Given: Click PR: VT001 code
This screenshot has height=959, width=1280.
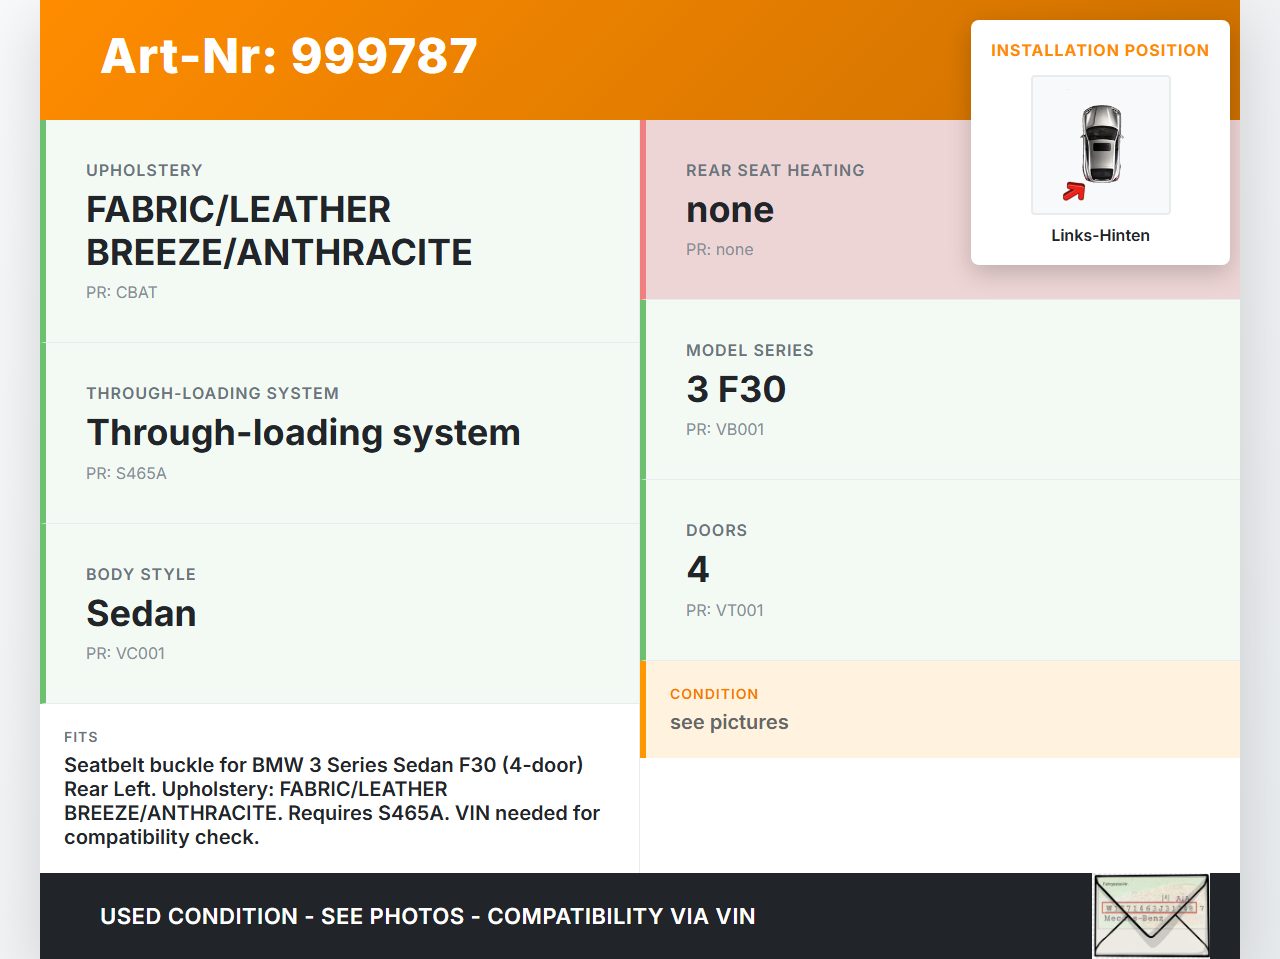Looking at the screenshot, I should tap(725, 610).
